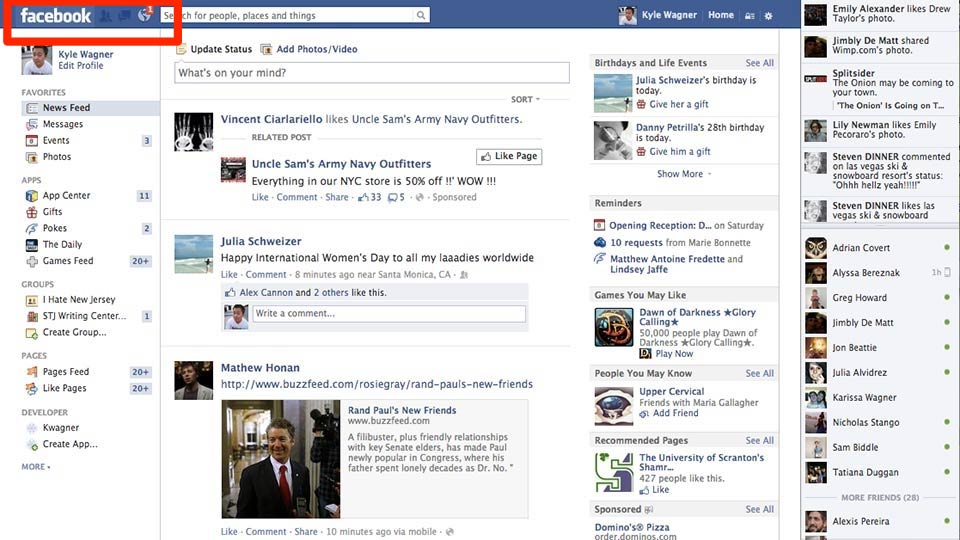Click the search magnifier icon
Screen dimensions: 960x540
pos(421,15)
